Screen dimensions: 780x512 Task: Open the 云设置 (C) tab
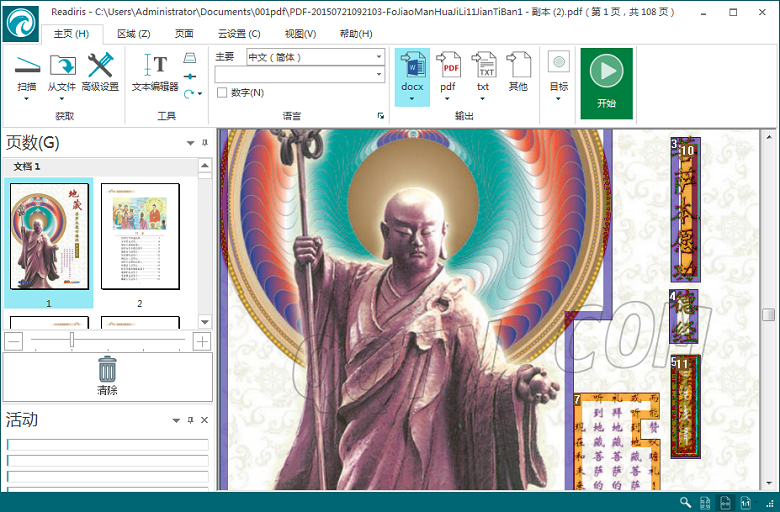239,34
